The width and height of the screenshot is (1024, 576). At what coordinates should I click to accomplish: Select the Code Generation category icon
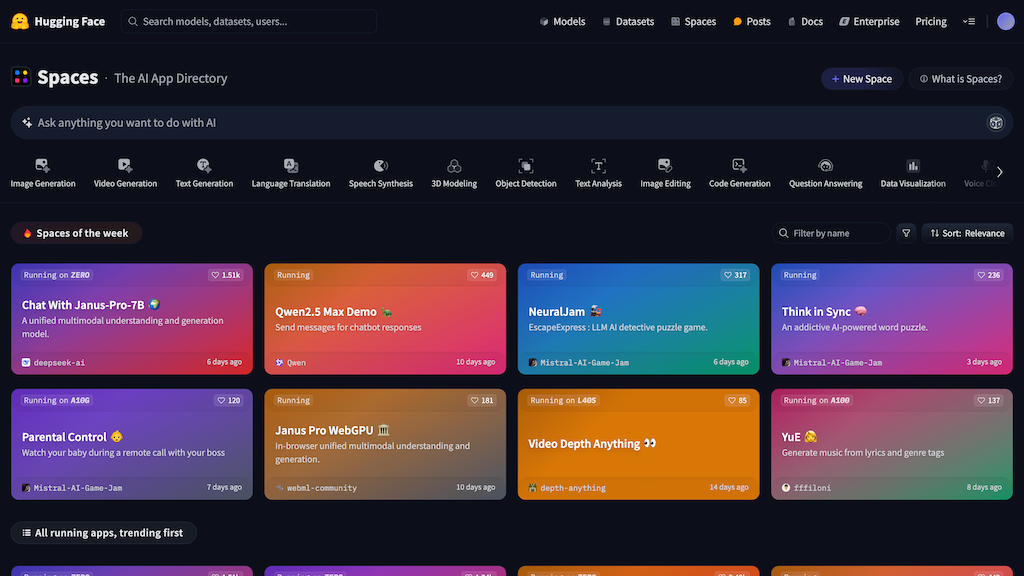click(x=739, y=166)
